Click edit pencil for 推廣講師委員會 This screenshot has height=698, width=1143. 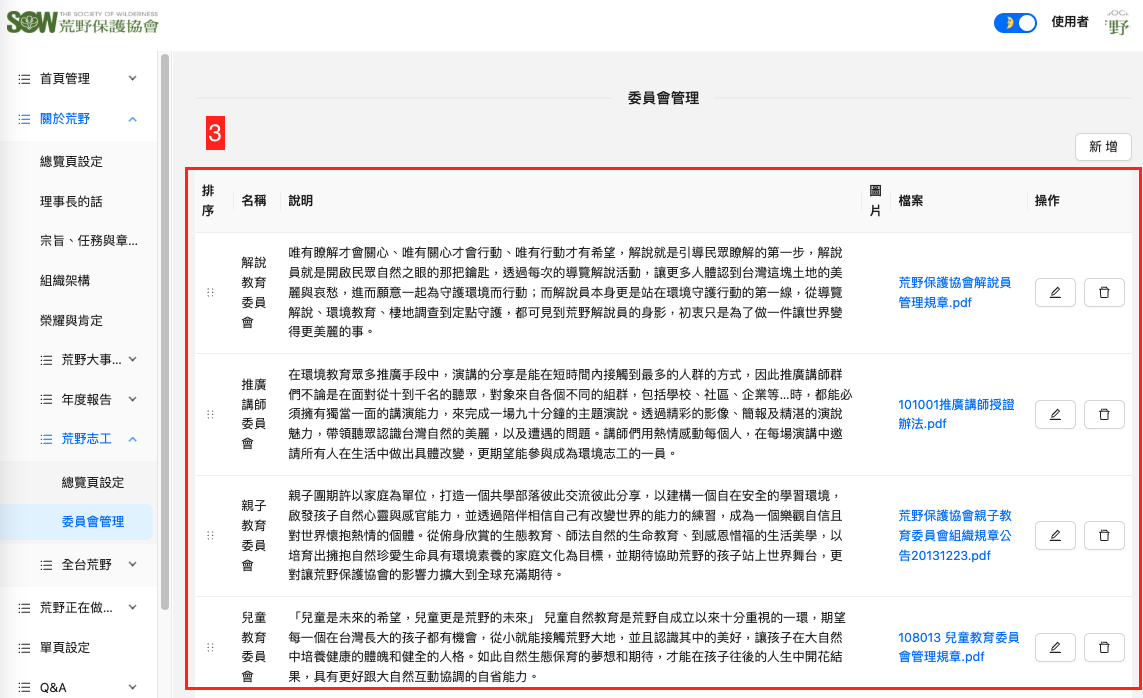pos(1055,414)
